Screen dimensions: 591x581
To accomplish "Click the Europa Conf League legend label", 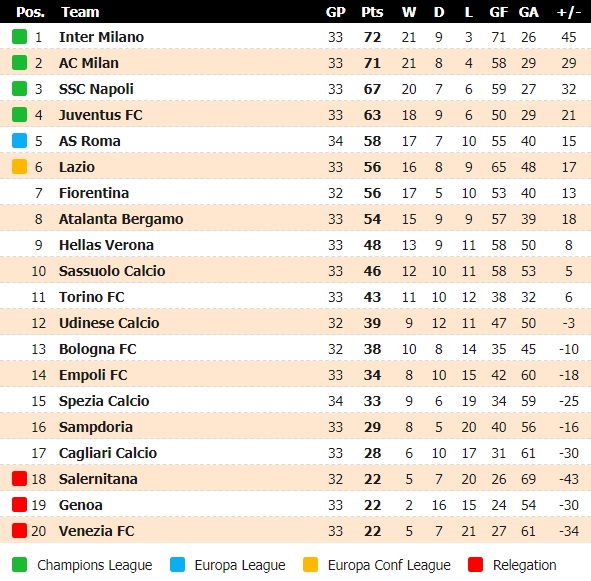I will pos(389,565).
